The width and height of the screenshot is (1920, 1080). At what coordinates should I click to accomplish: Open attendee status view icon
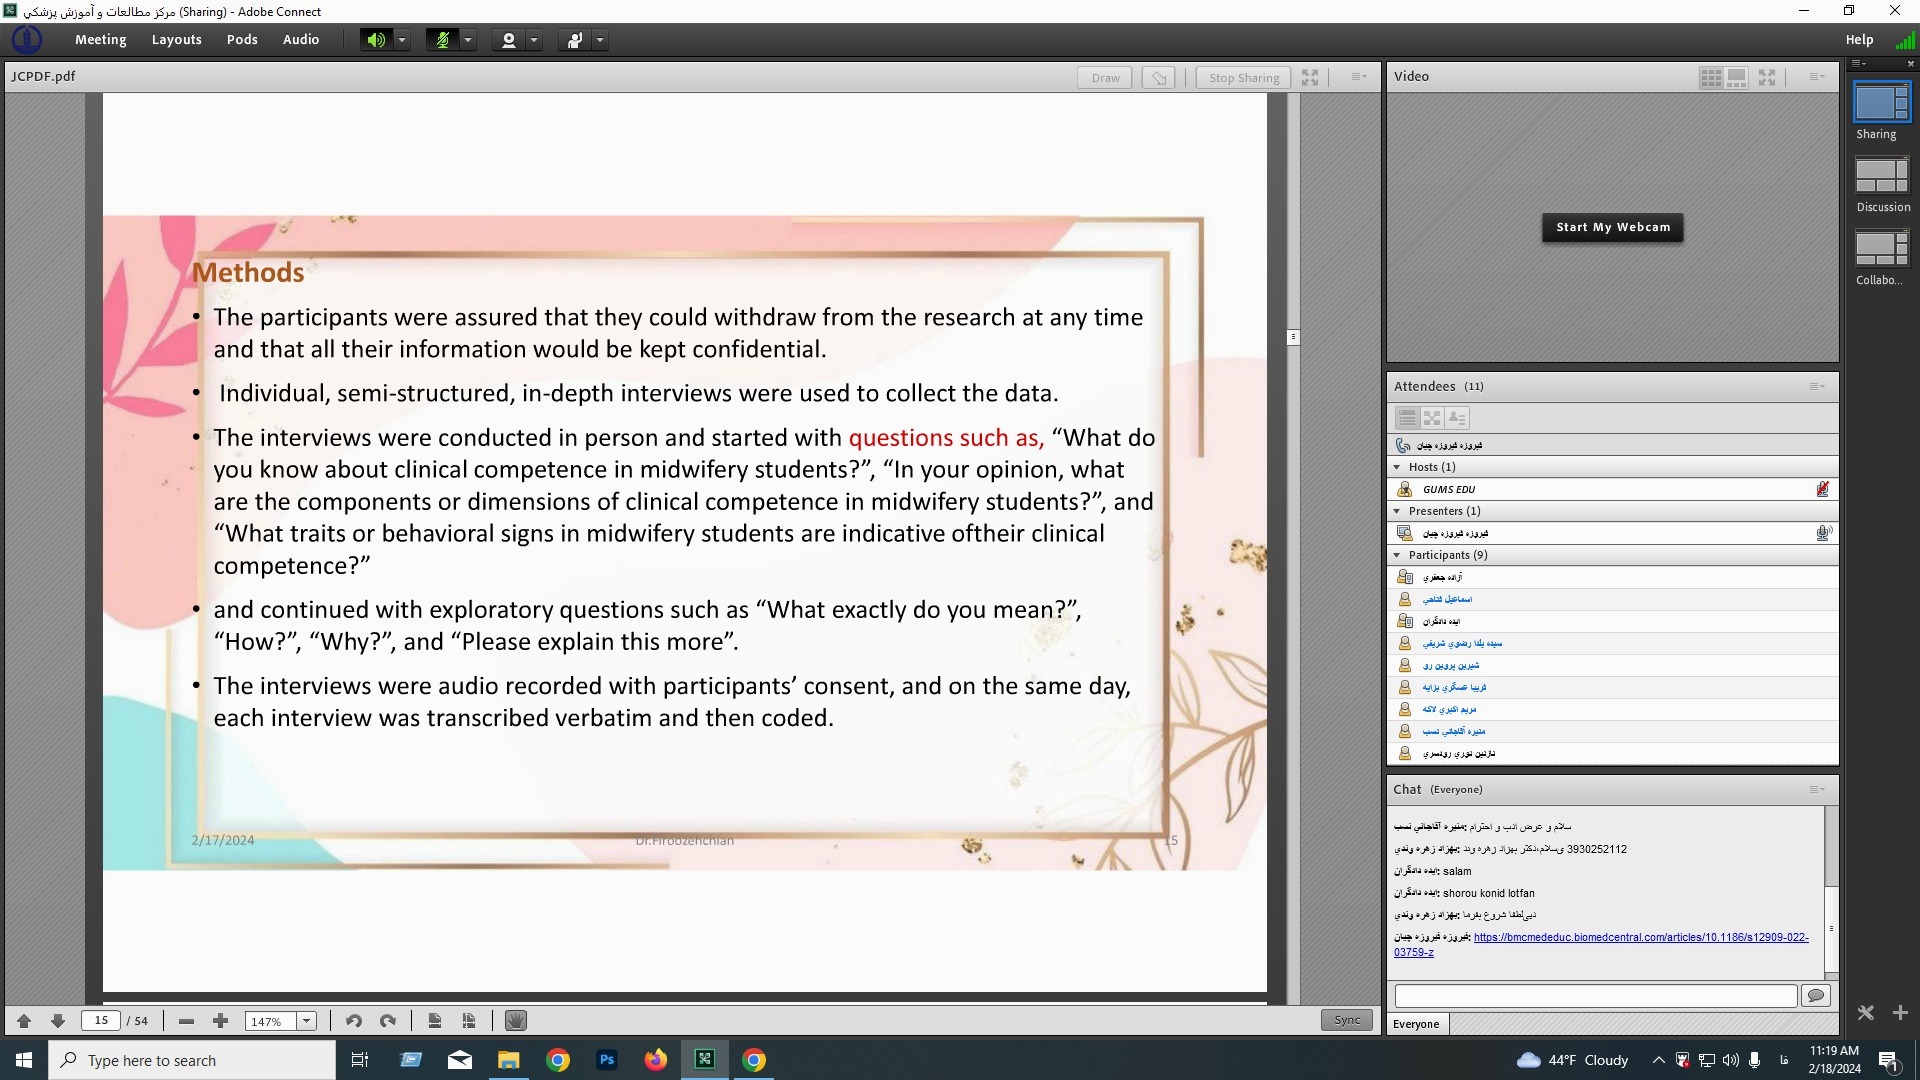[x=1457, y=418]
